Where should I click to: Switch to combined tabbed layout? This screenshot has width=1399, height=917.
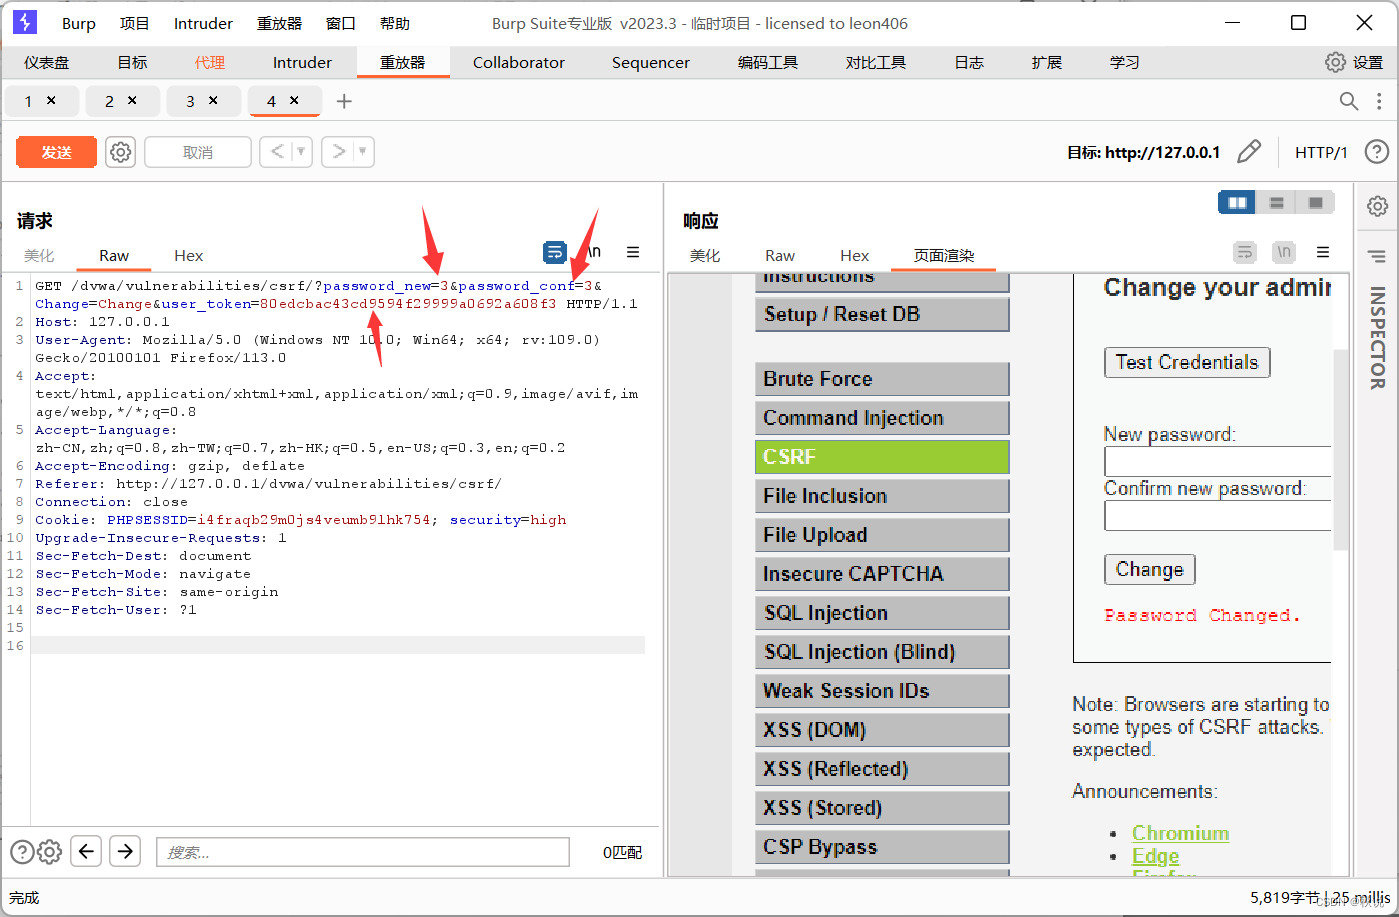(x=1315, y=203)
